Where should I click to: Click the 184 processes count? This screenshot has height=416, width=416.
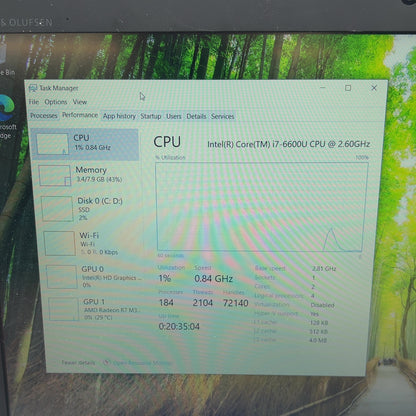(x=166, y=303)
